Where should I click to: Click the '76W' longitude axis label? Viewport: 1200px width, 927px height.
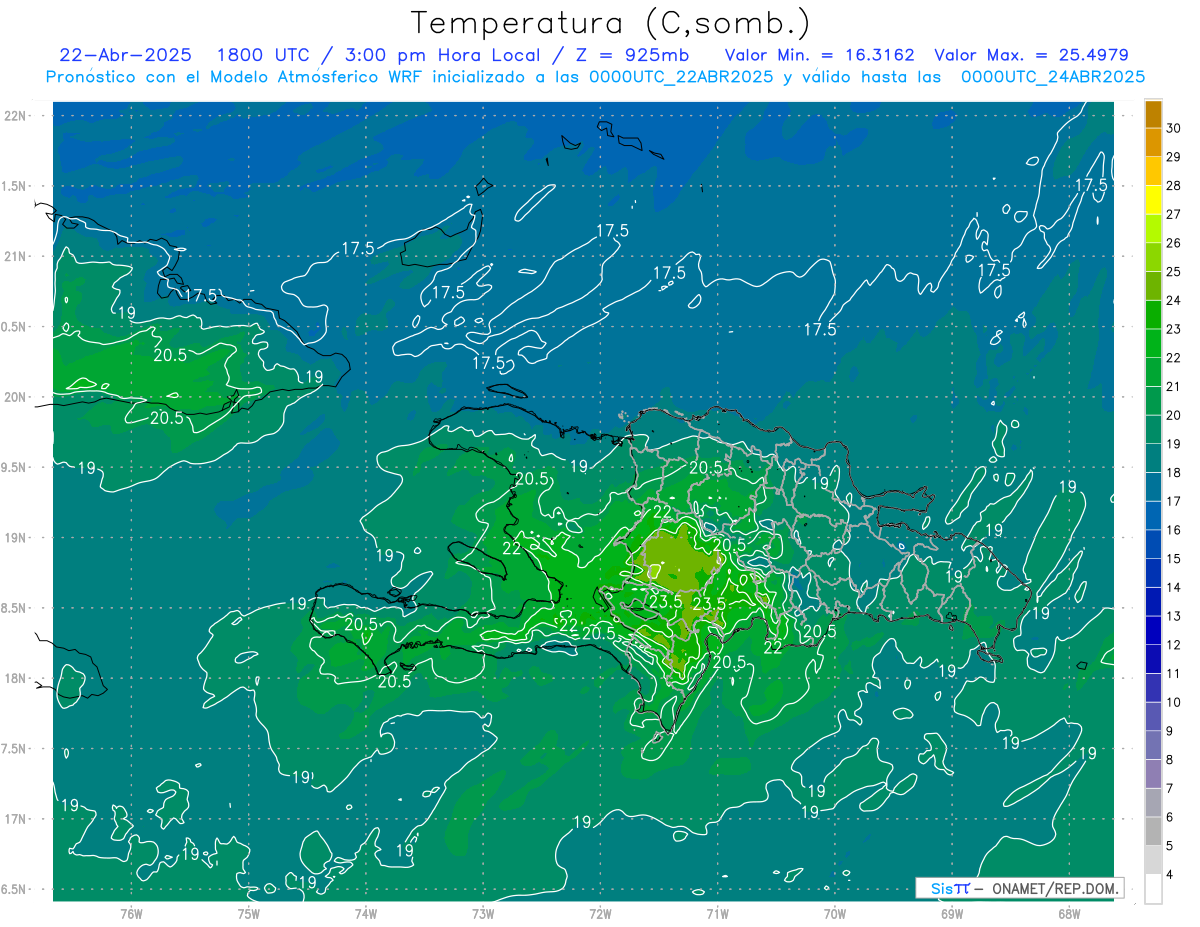click(131, 913)
